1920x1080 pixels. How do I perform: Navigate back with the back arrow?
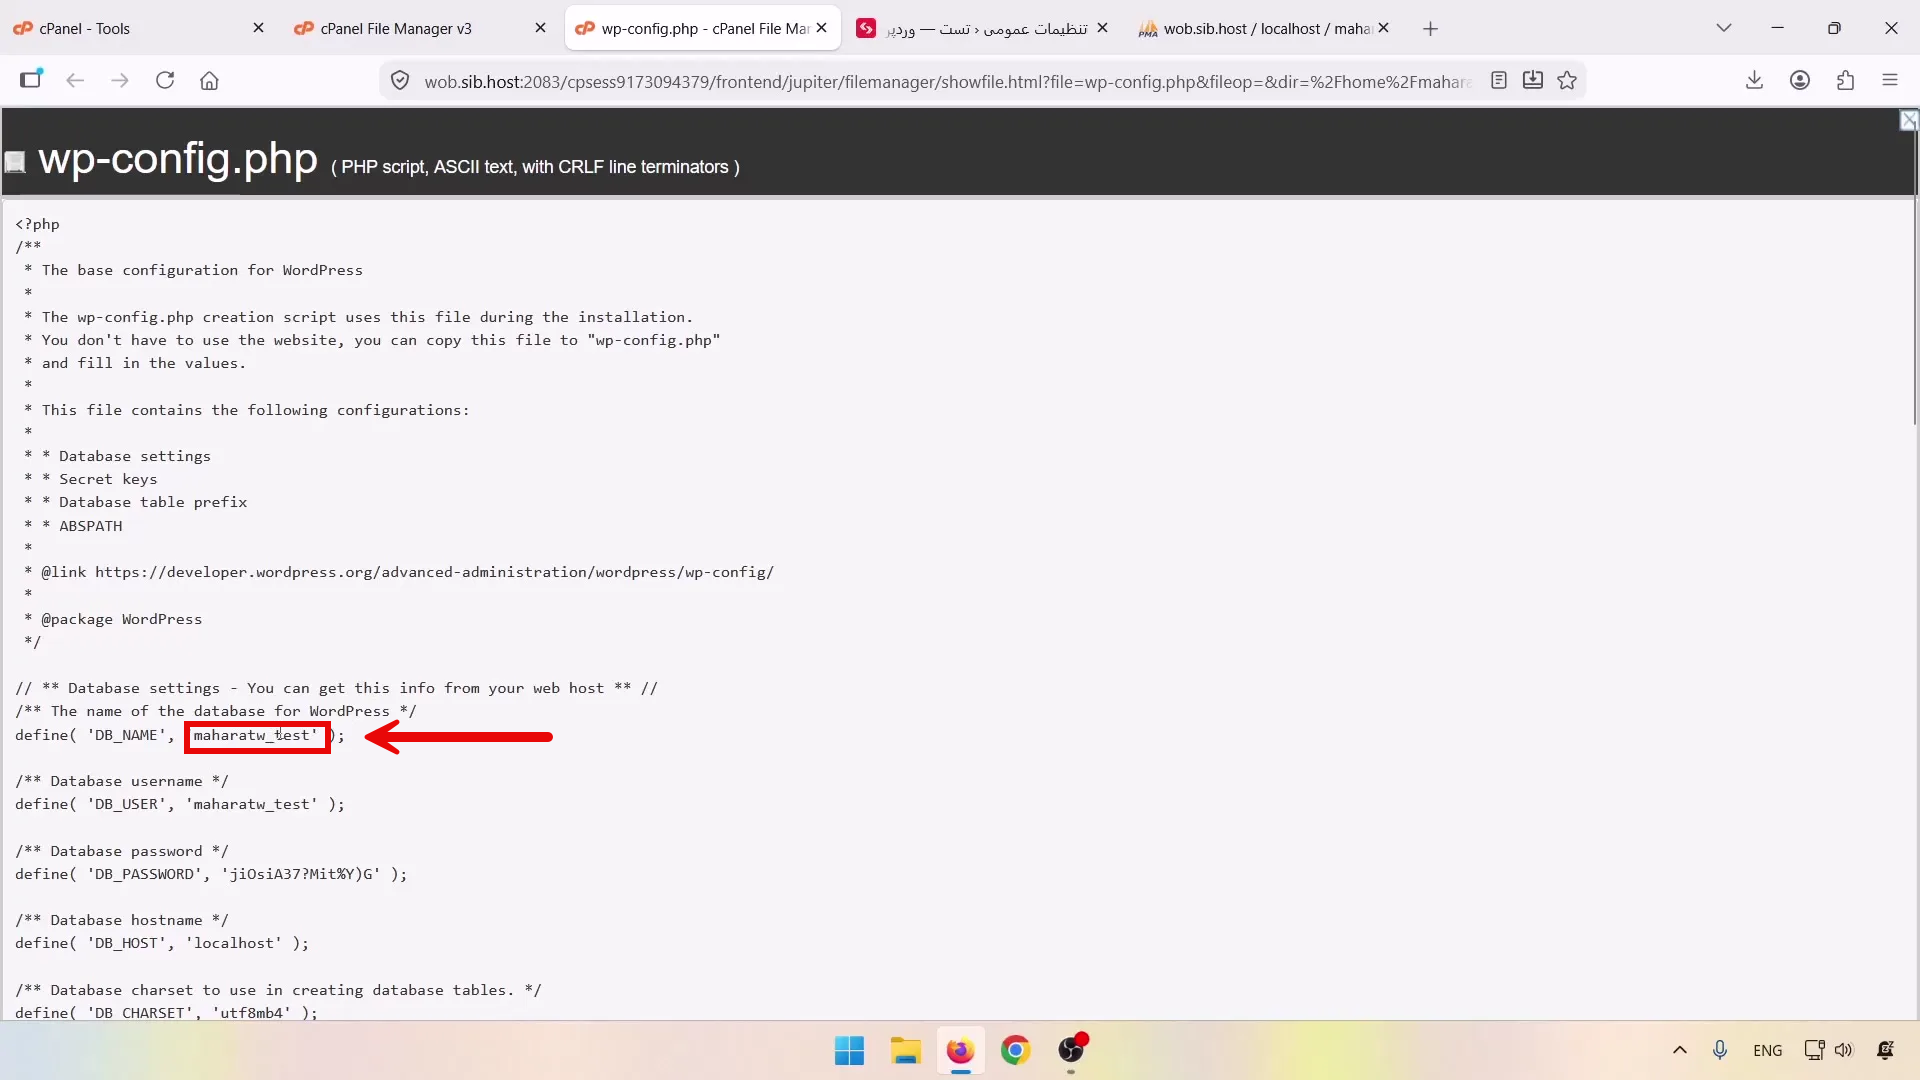pos(75,81)
